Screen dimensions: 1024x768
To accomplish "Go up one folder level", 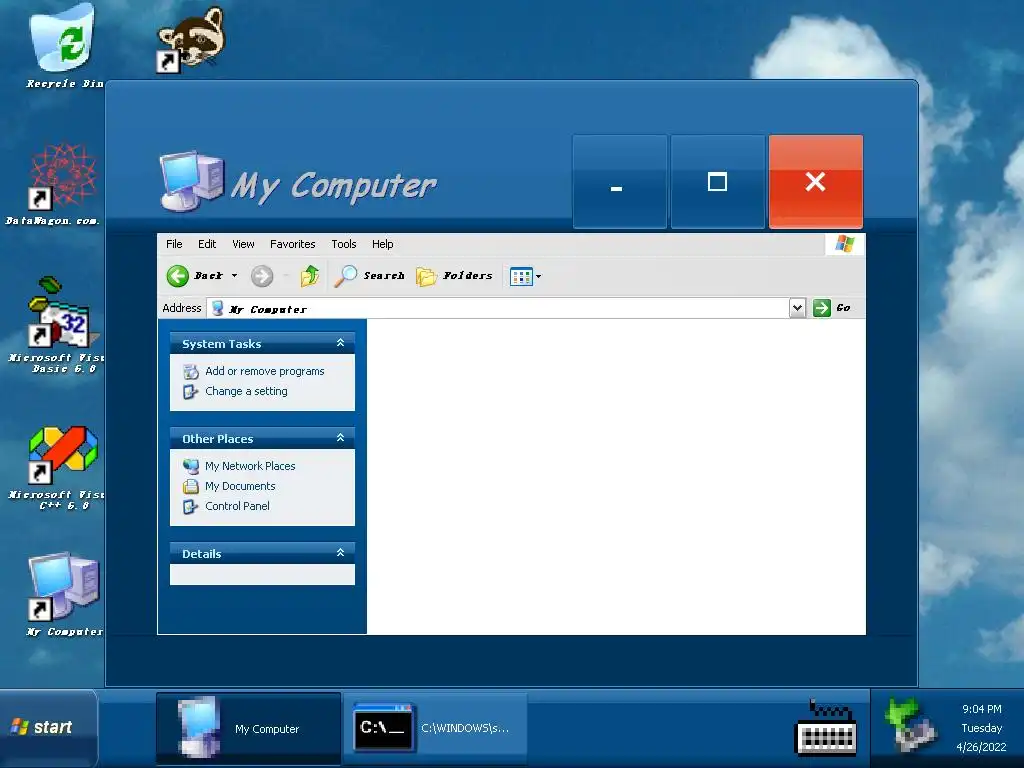I will 310,276.
